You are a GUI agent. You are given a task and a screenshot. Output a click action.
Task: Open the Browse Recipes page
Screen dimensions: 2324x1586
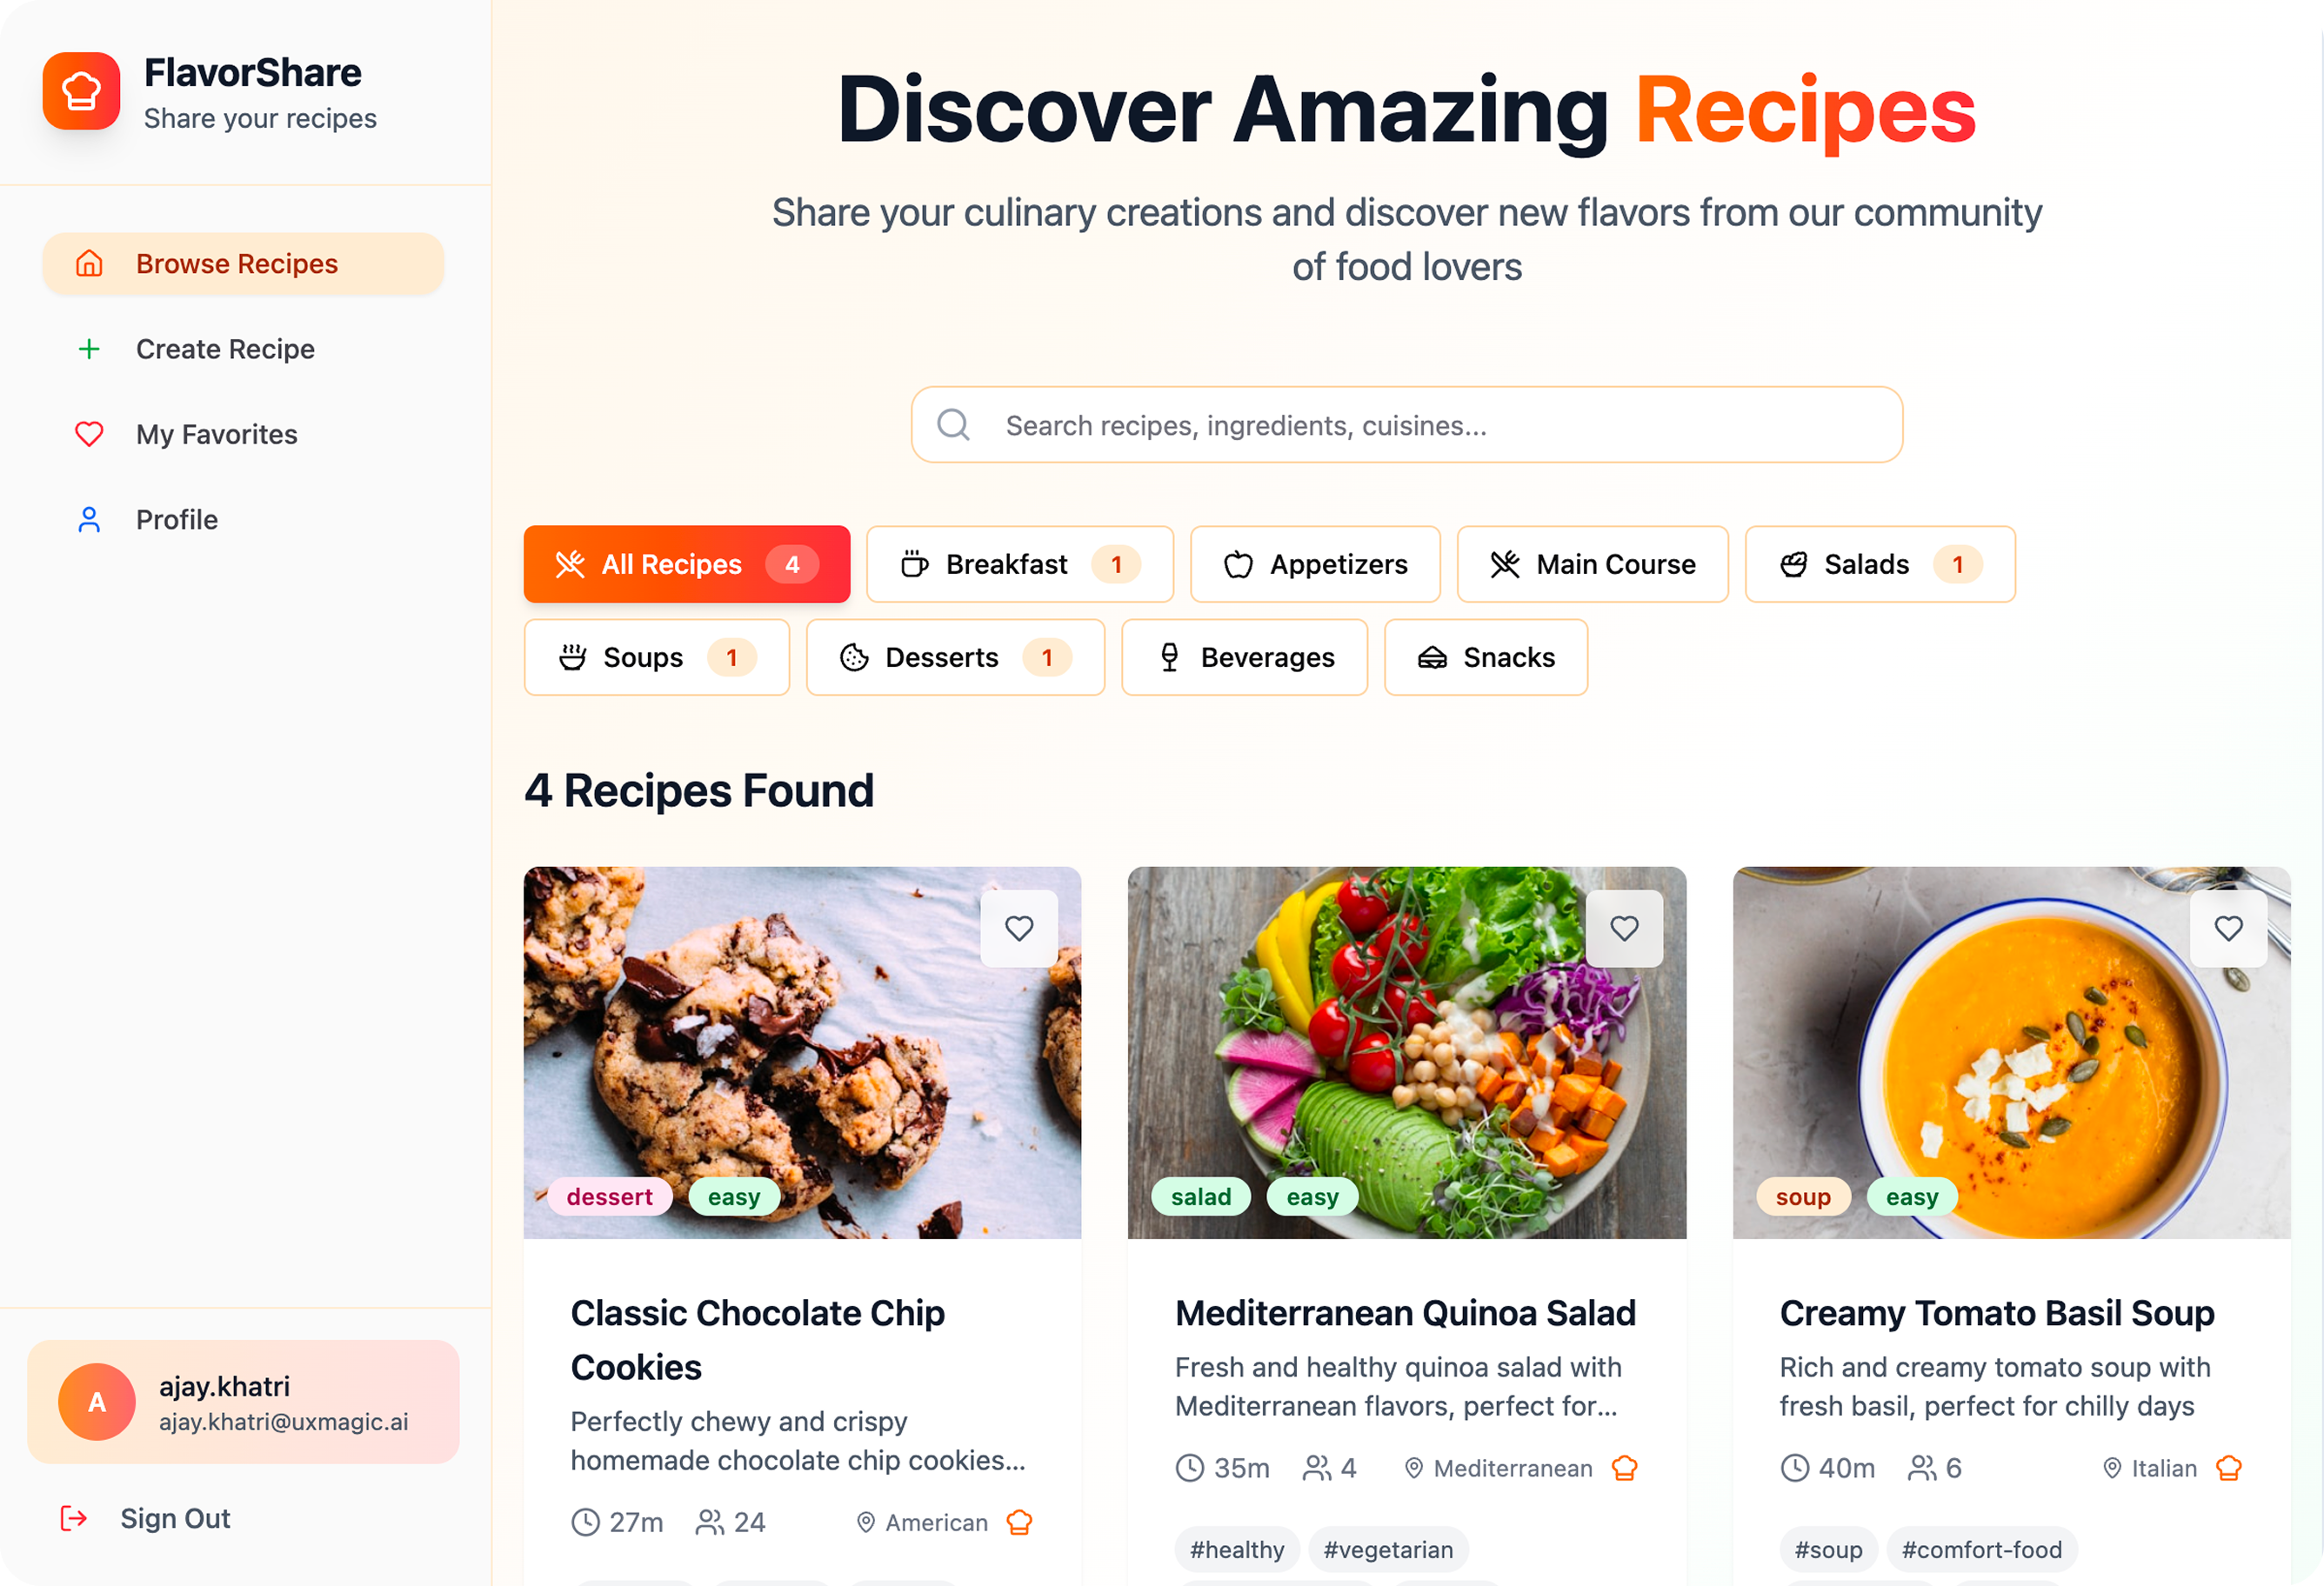tap(243, 264)
